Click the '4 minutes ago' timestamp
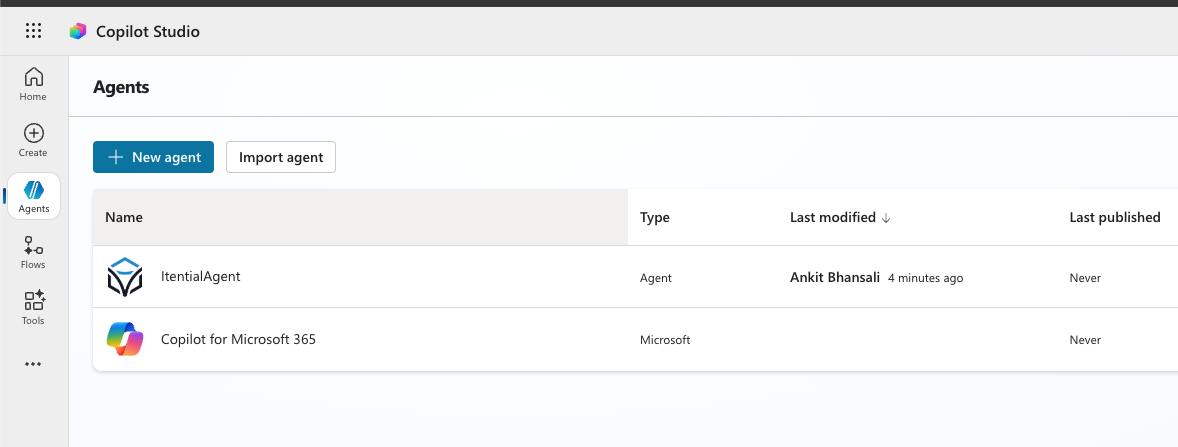The height and width of the screenshot is (447, 1178). pyautogui.click(x=926, y=278)
